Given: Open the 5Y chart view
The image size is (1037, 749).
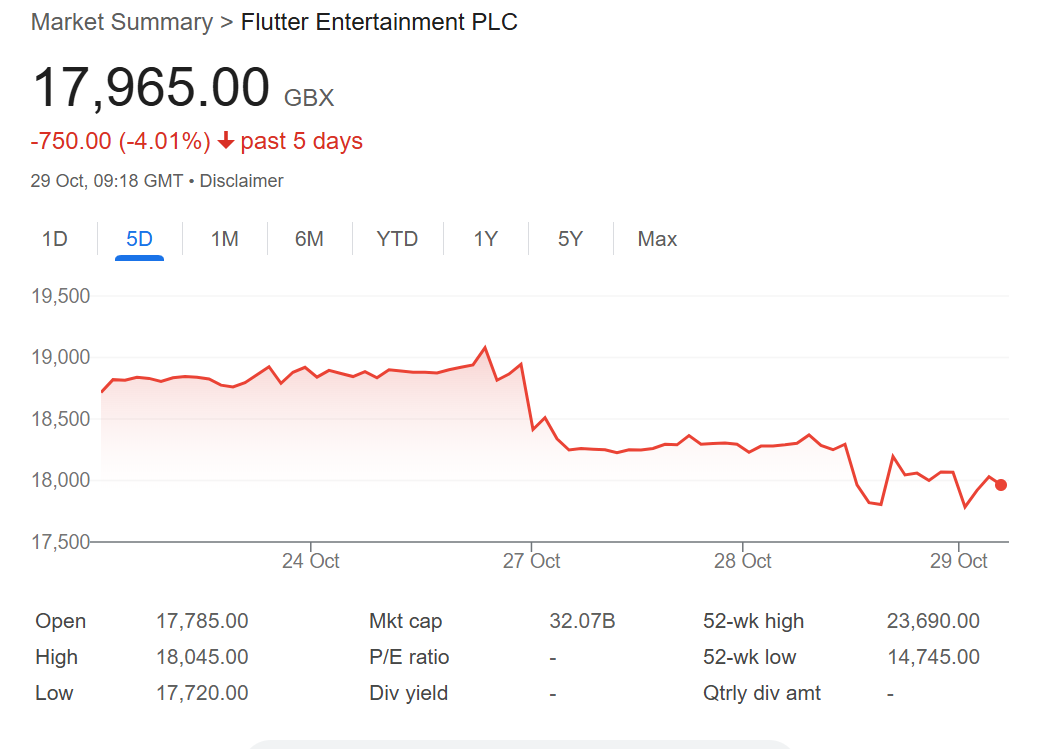Looking at the screenshot, I should [x=569, y=238].
